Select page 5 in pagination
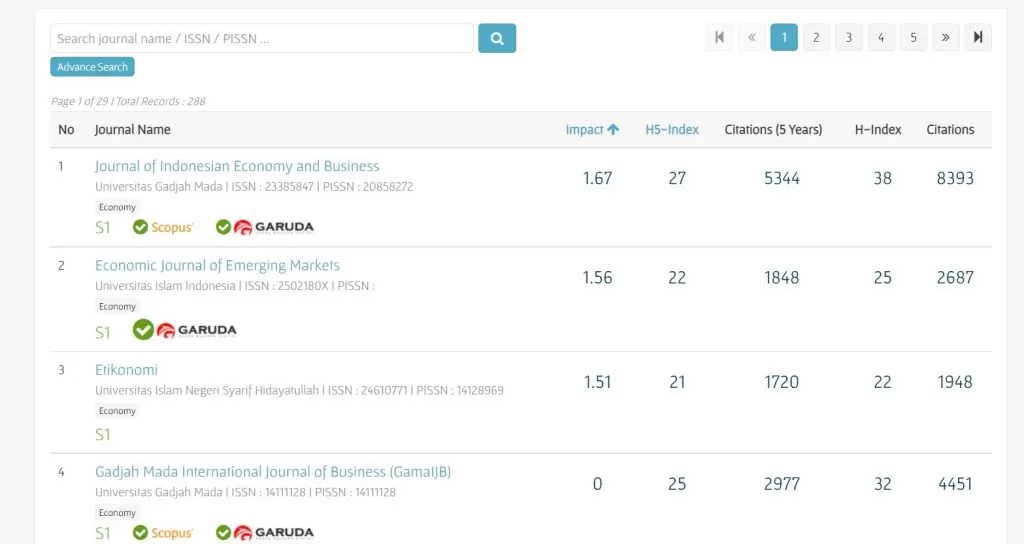Viewport: 1024px width, 544px height. tap(913, 38)
